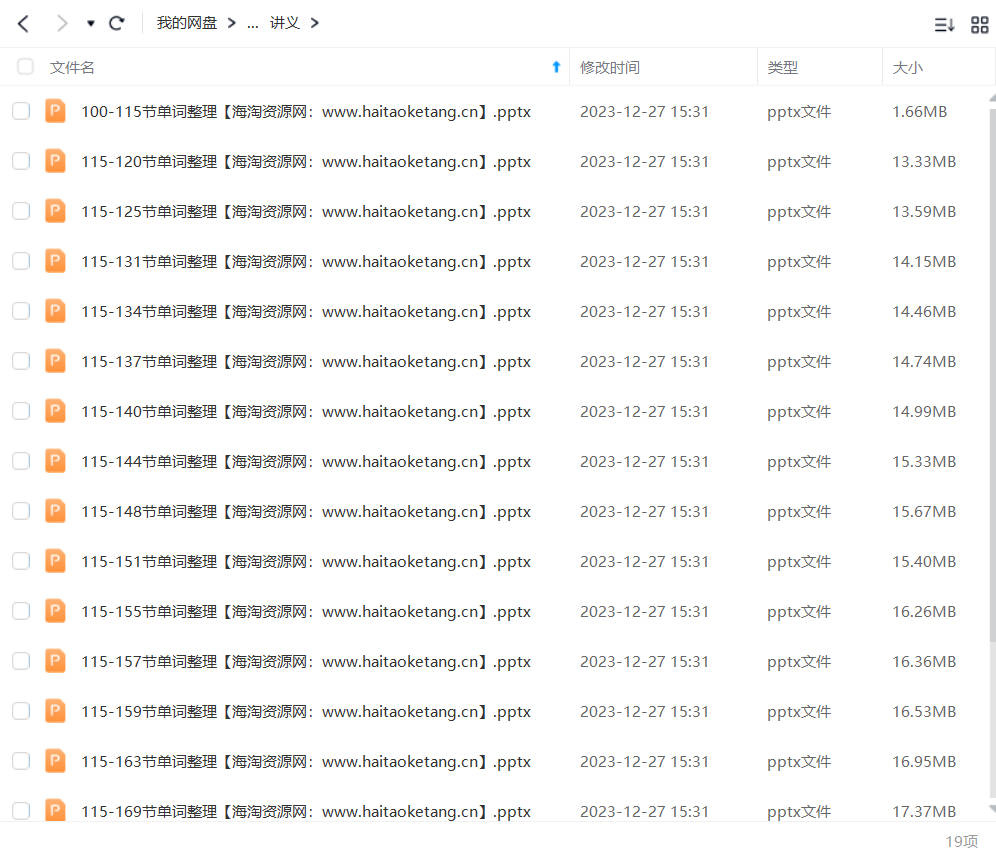This screenshot has width=996, height=855.
Task: Click the scrollbar down arrow
Action: pos(992,809)
